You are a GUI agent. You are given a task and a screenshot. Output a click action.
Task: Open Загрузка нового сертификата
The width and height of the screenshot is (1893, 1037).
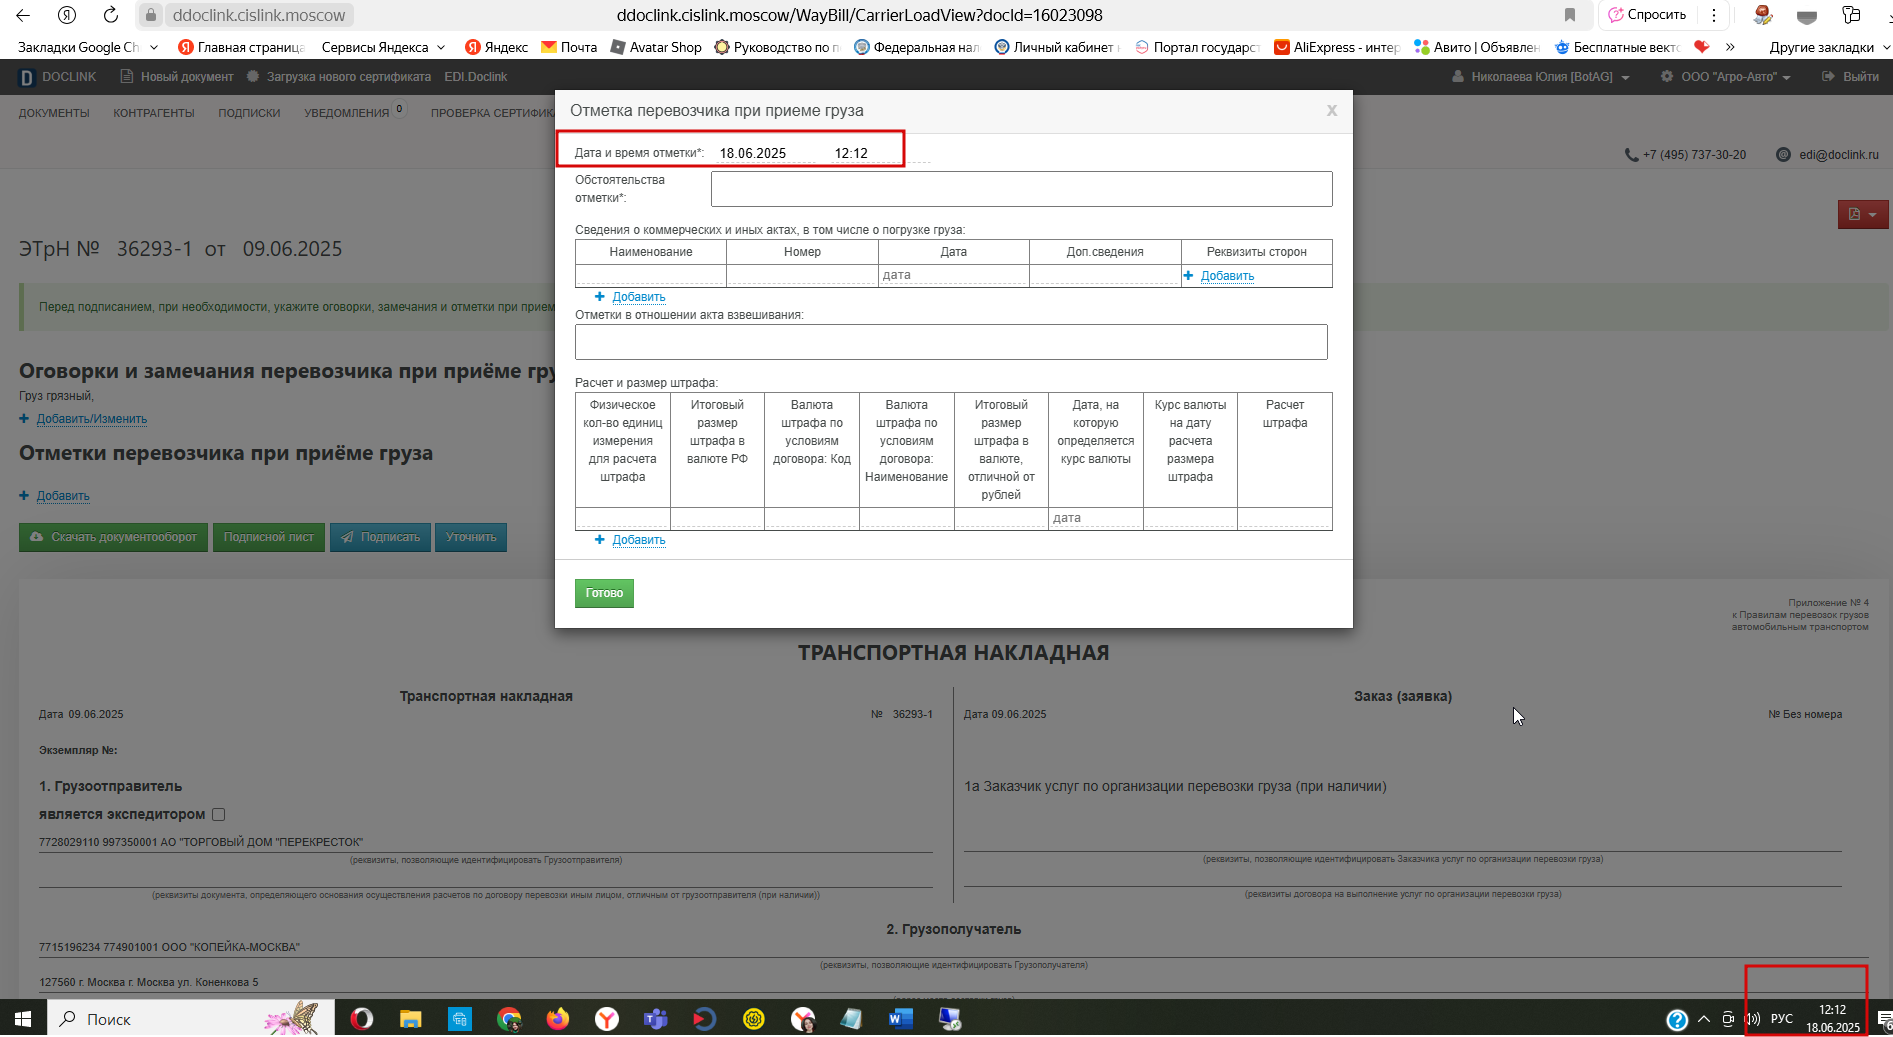coord(339,77)
